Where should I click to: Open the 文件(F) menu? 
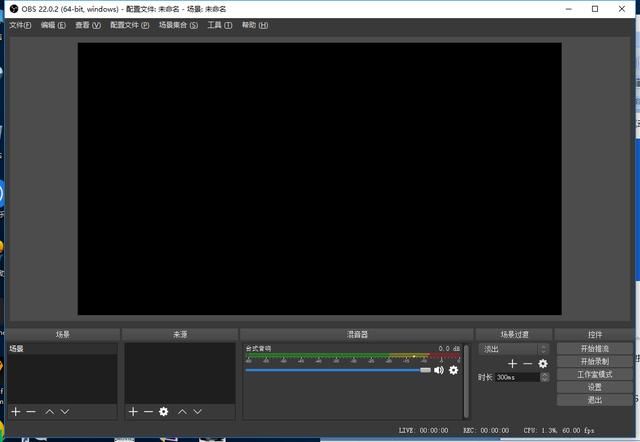[x=20, y=25]
